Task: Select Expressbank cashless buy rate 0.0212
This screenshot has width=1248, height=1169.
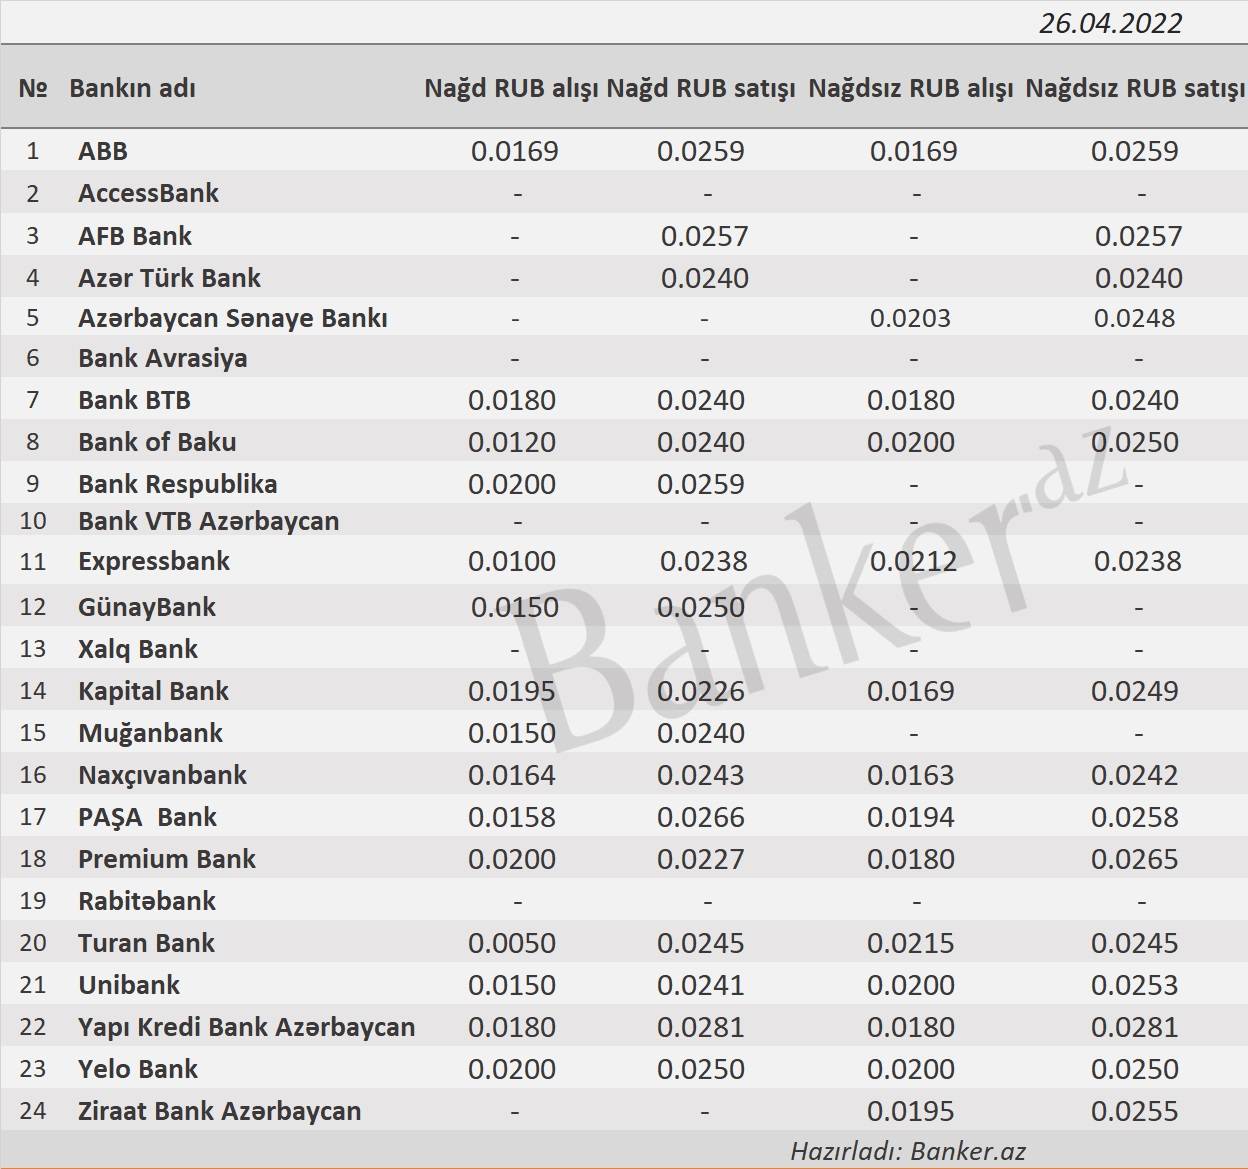Action: point(913,561)
